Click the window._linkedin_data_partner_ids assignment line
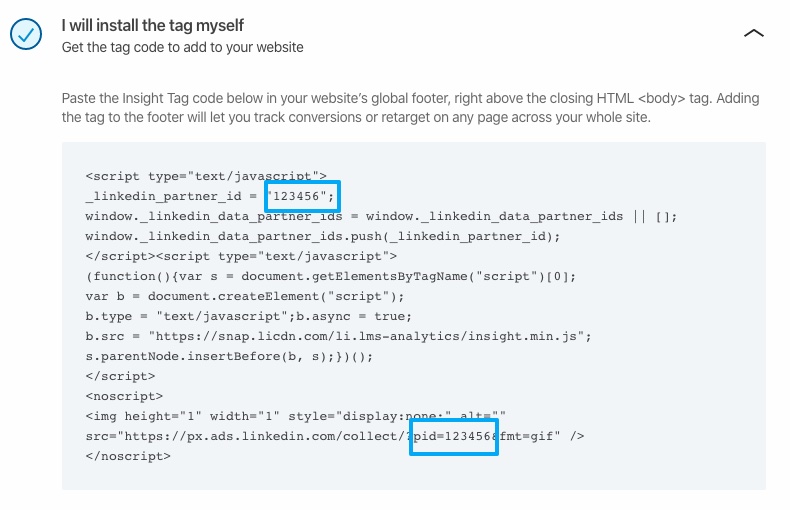 [381, 216]
